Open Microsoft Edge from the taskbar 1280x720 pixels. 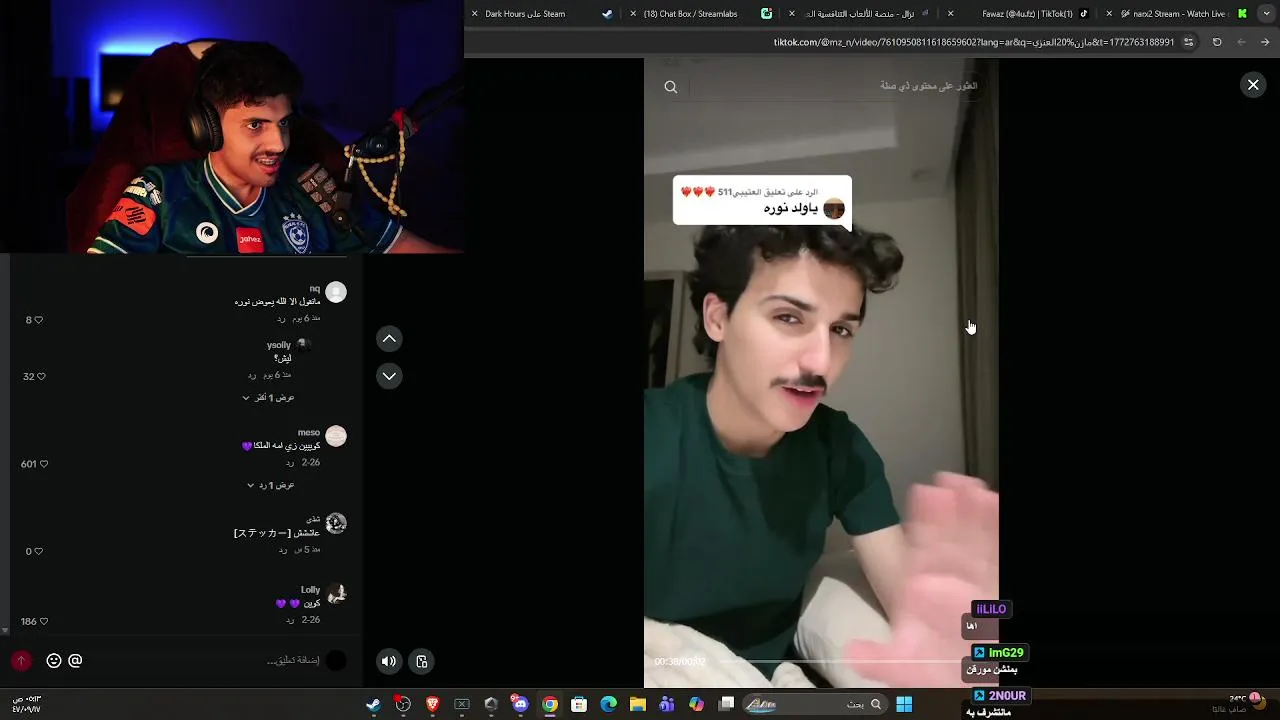tap(608, 704)
